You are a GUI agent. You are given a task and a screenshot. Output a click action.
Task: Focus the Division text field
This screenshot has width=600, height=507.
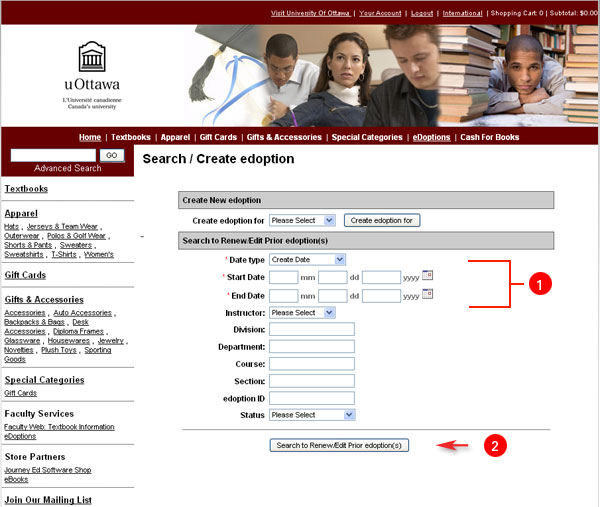(x=311, y=329)
